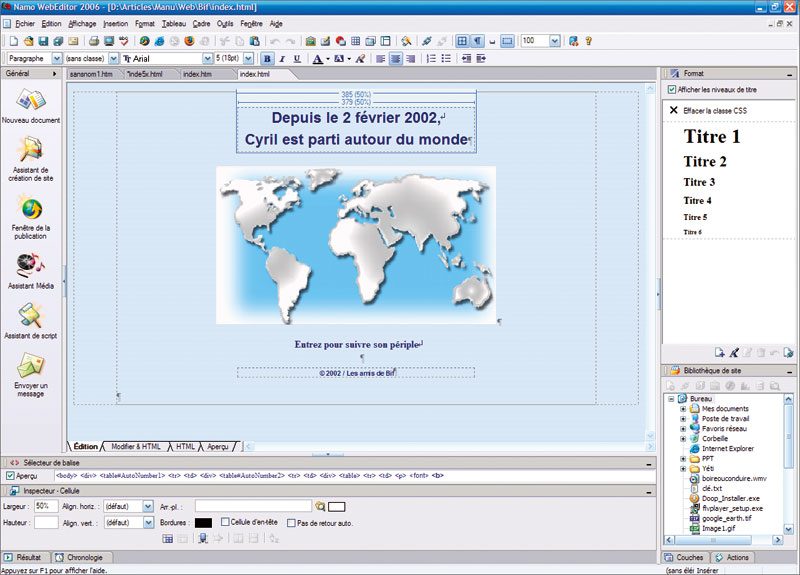Apply the Titre 1 heading style
This screenshot has width=800, height=575.
click(712, 137)
